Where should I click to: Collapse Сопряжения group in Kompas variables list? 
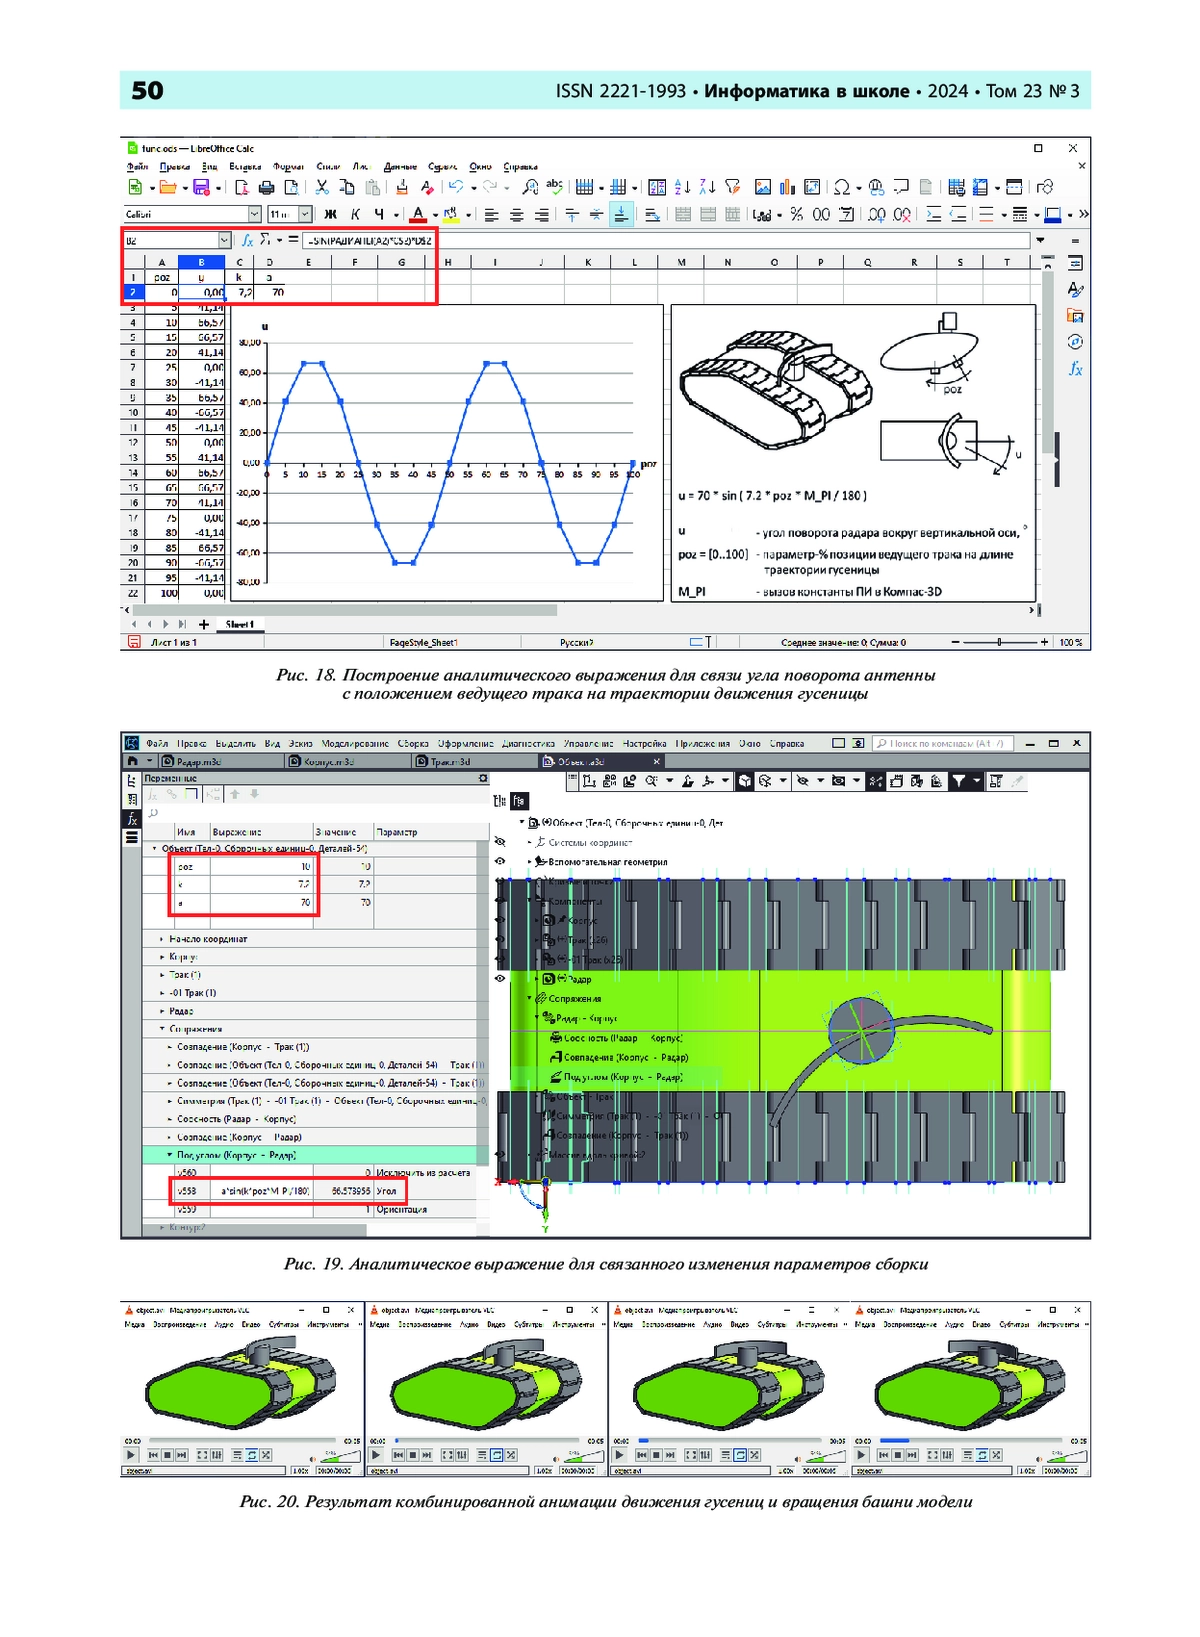(162, 1029)
